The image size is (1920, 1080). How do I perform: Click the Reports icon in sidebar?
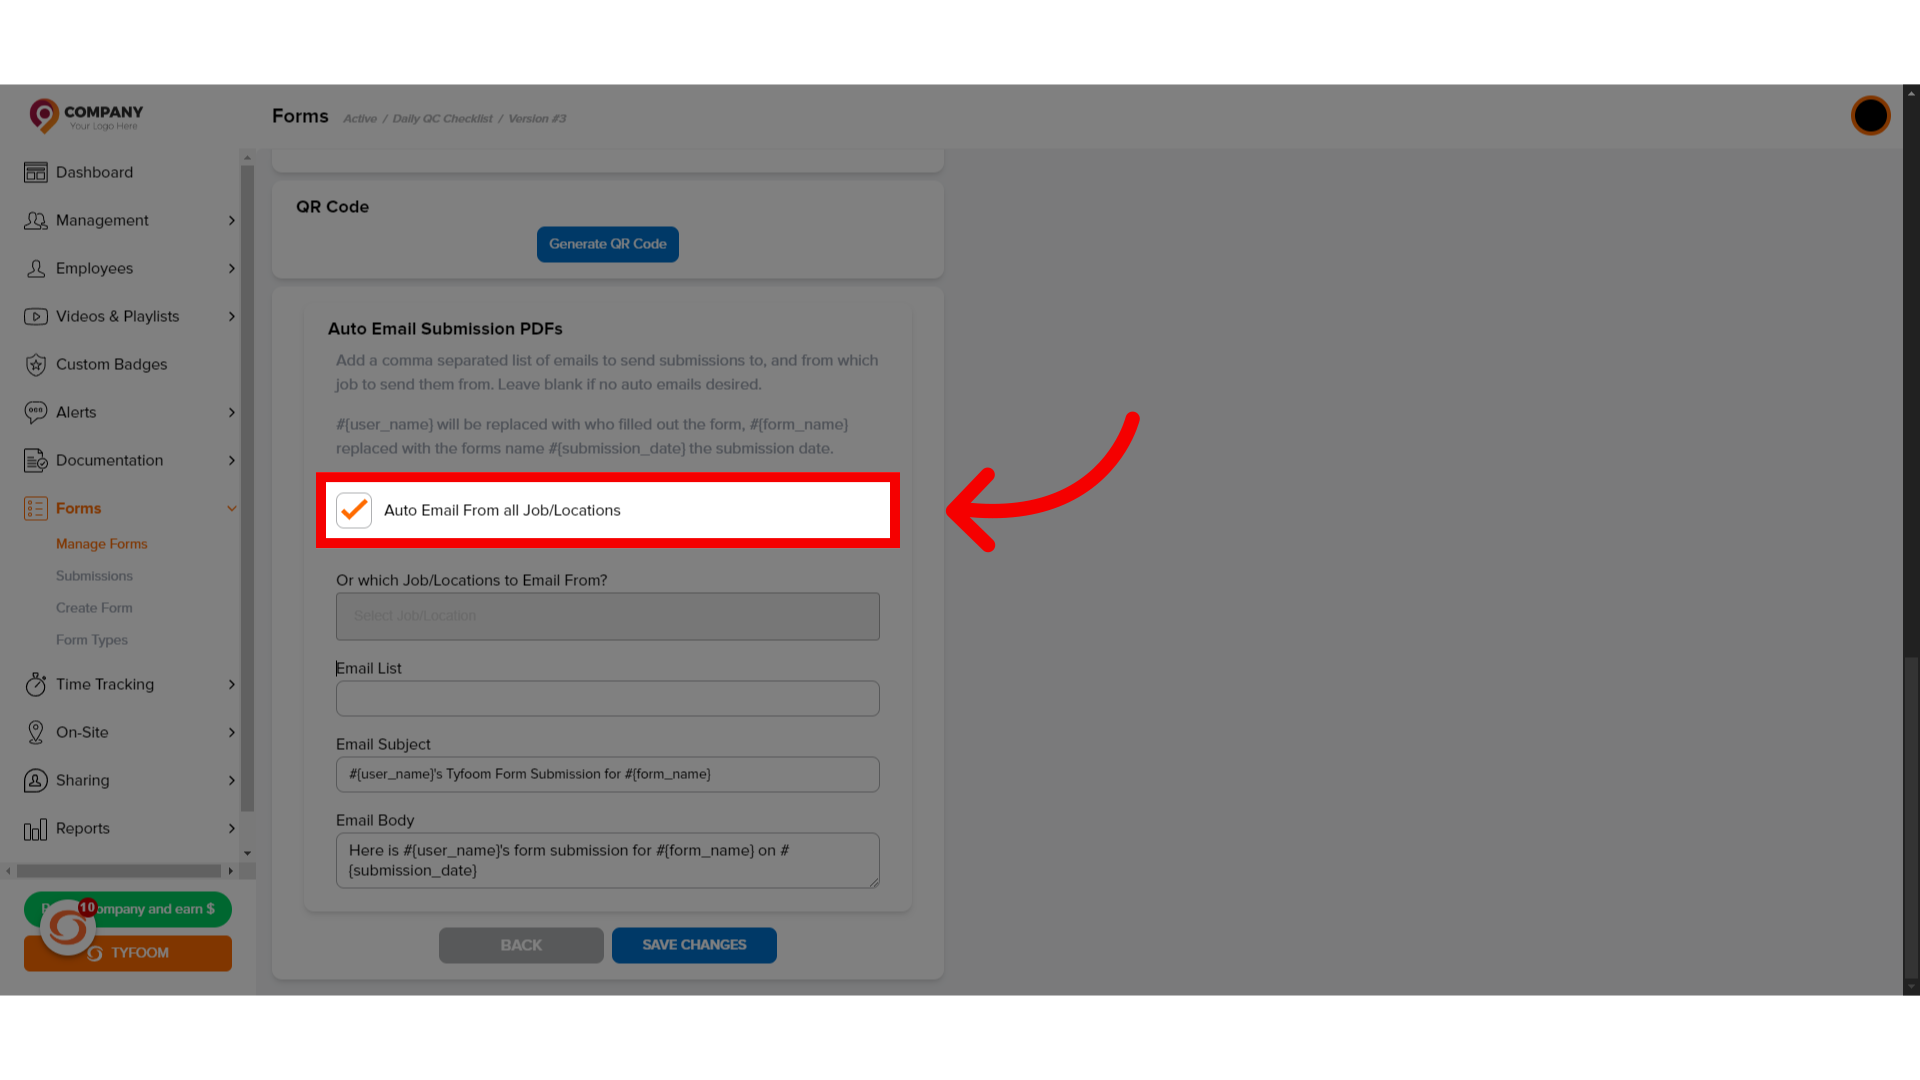[36, 827]
